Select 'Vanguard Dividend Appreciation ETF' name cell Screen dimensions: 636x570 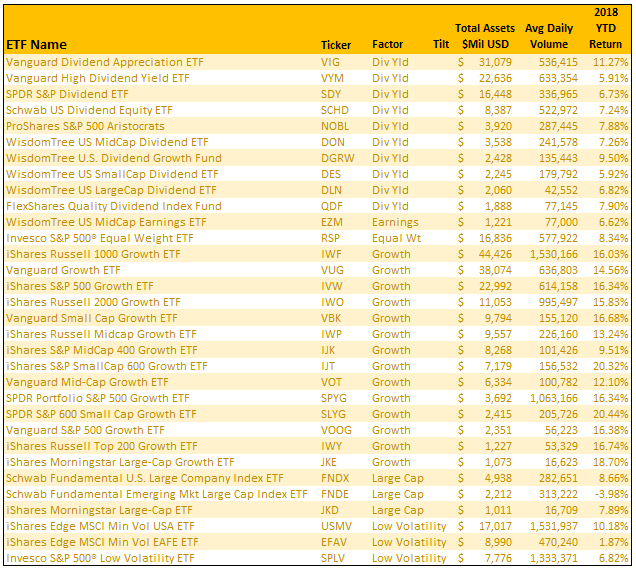point(105,62)
